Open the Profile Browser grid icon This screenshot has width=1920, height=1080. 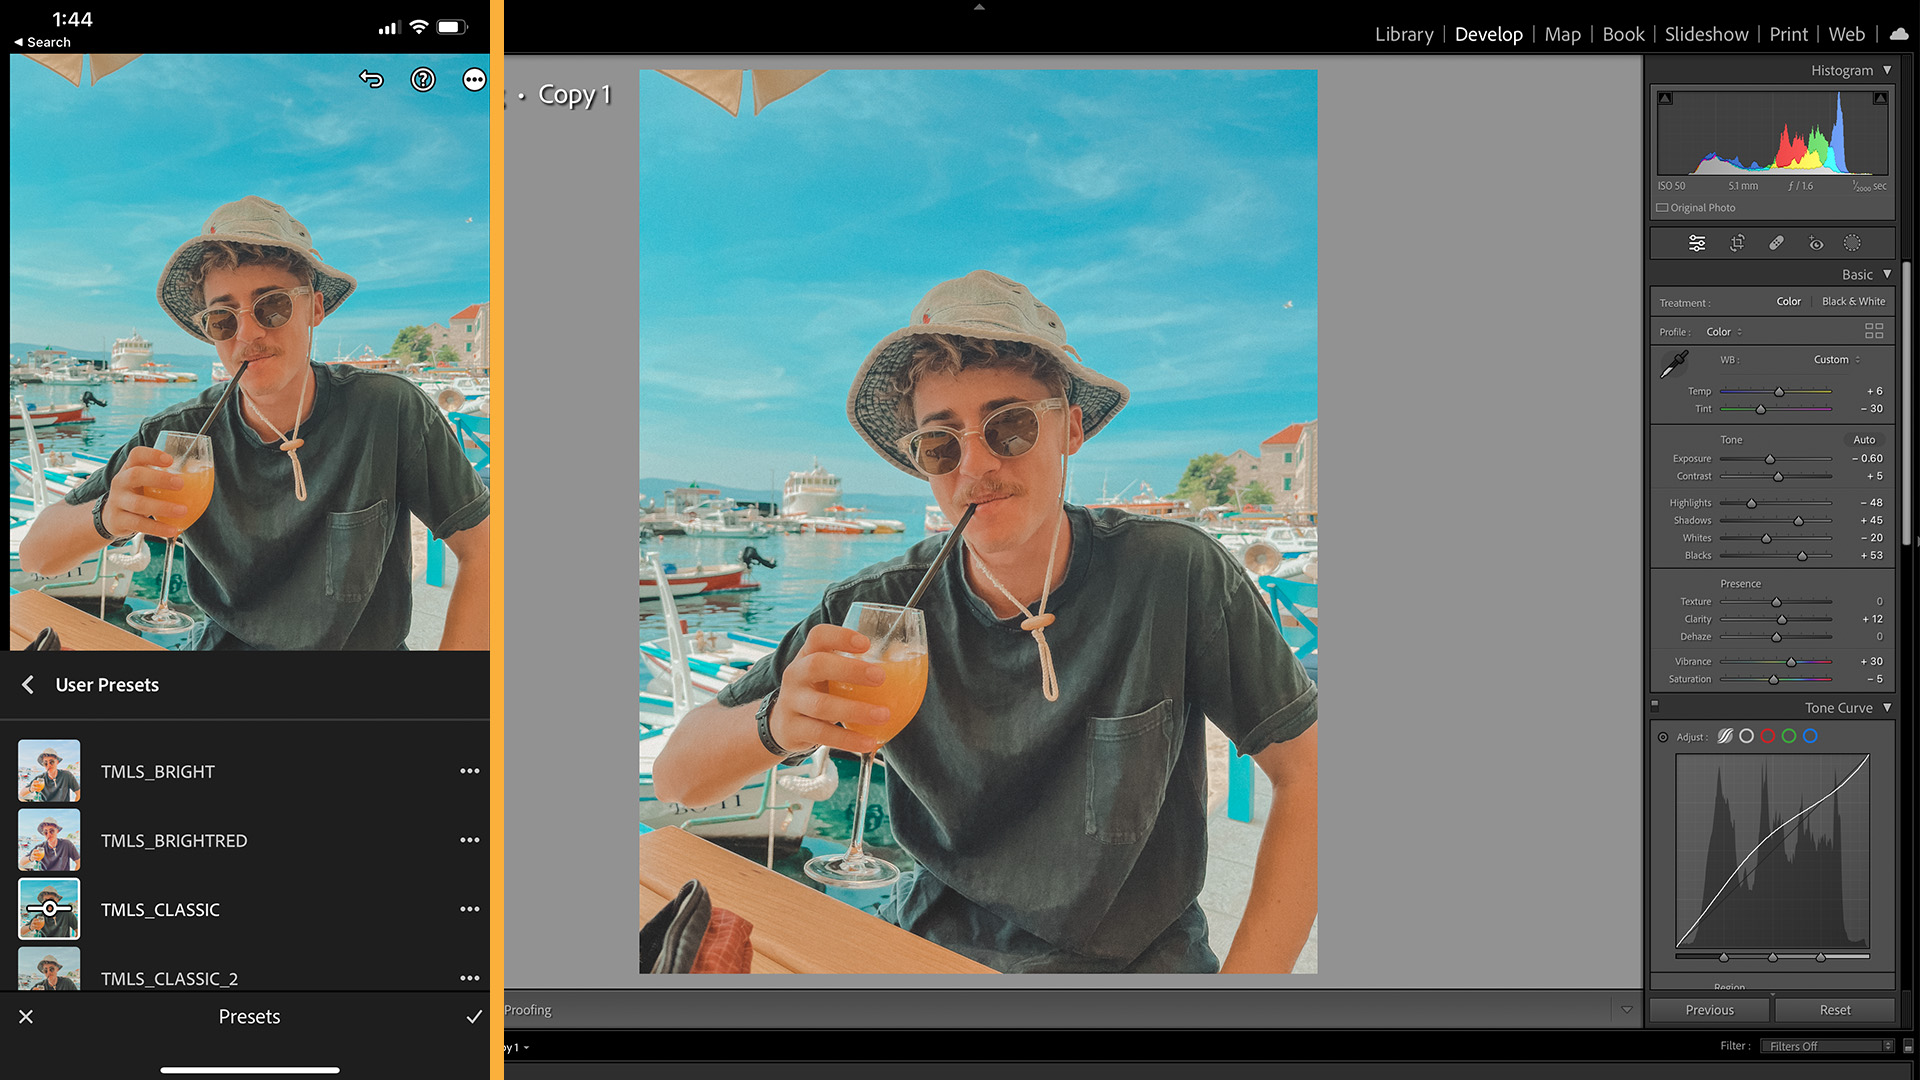click(1874, 331)
